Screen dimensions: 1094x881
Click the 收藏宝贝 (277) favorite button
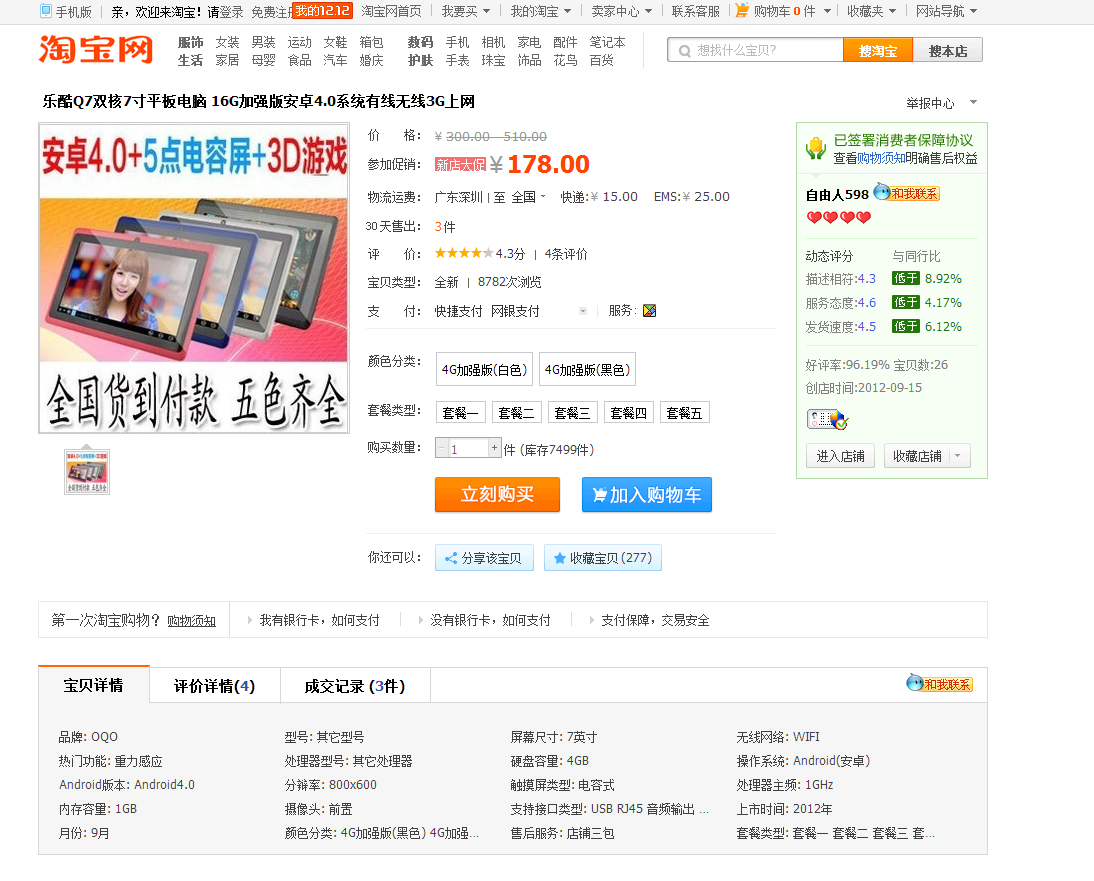[x=603, y=557]
